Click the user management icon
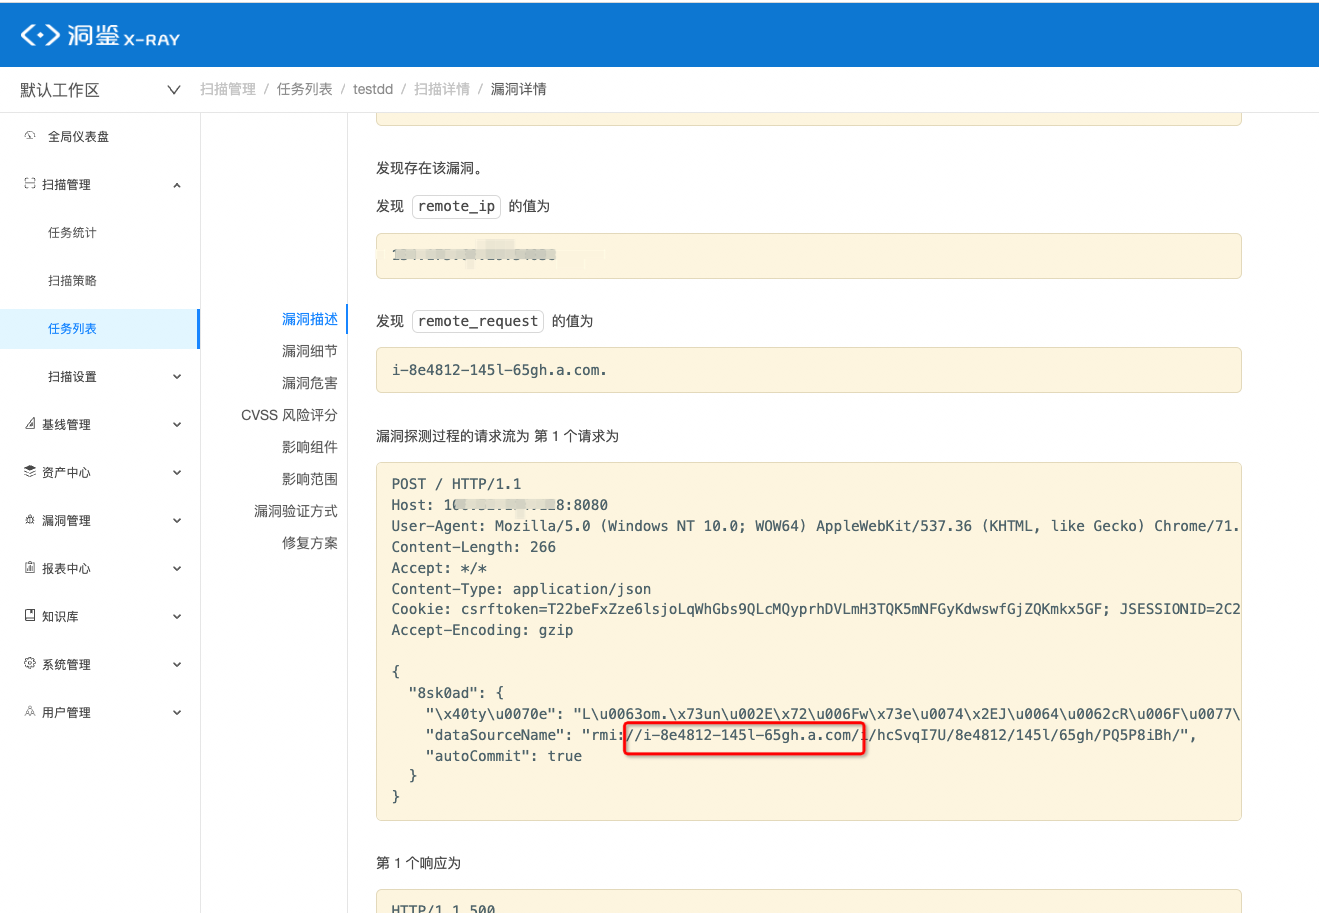Screen dimensions: 1319x913 pos(30,712)
